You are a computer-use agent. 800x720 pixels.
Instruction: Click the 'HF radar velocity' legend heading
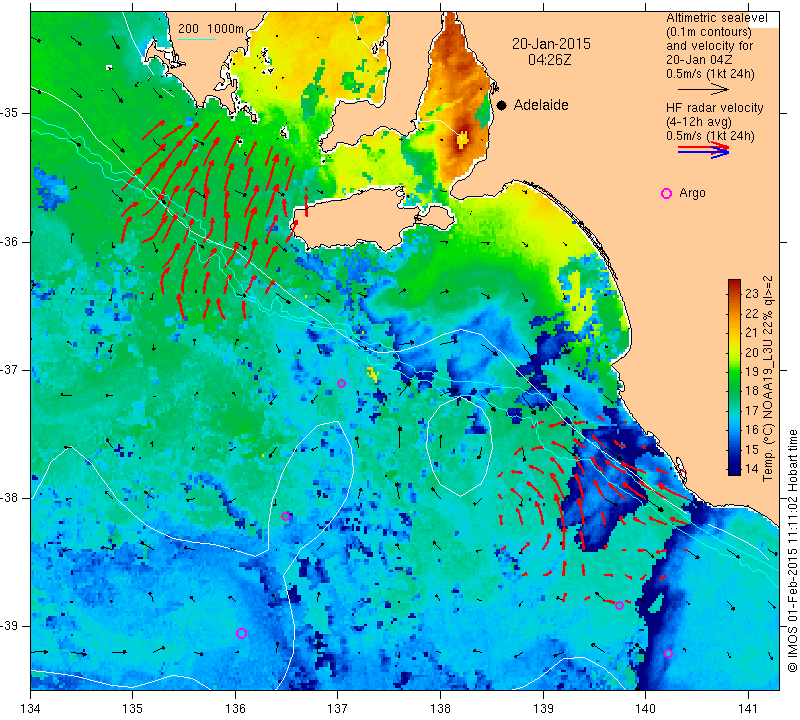[714, 108]
